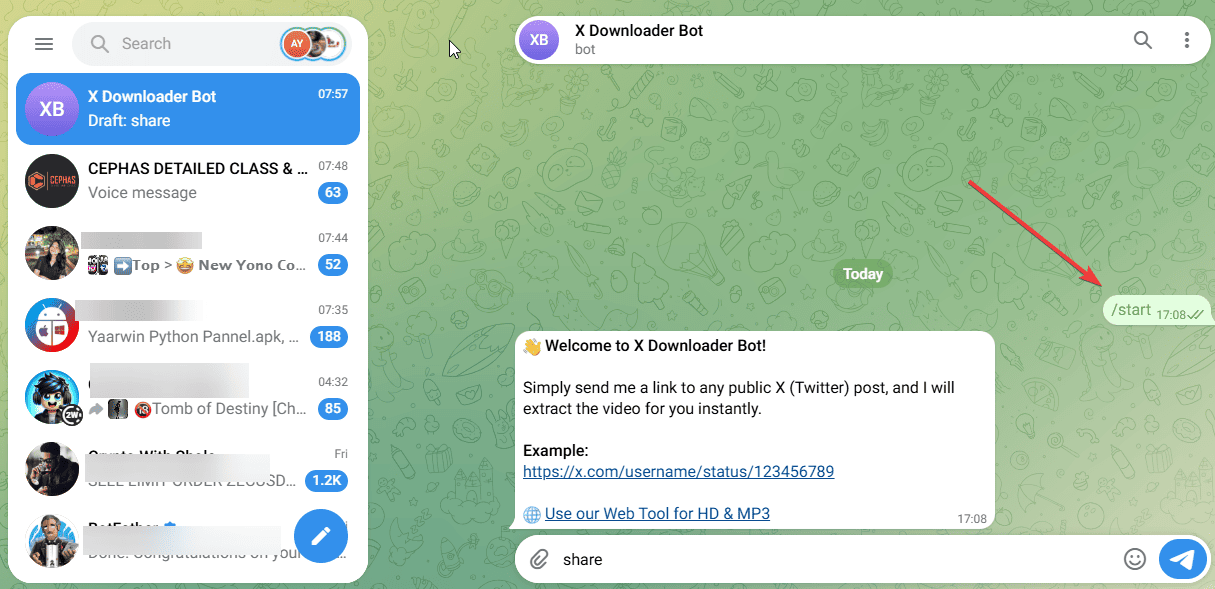Screen dimensions: 1215x589
Task: Click the 85 unread badge
Action: [332, 409]
